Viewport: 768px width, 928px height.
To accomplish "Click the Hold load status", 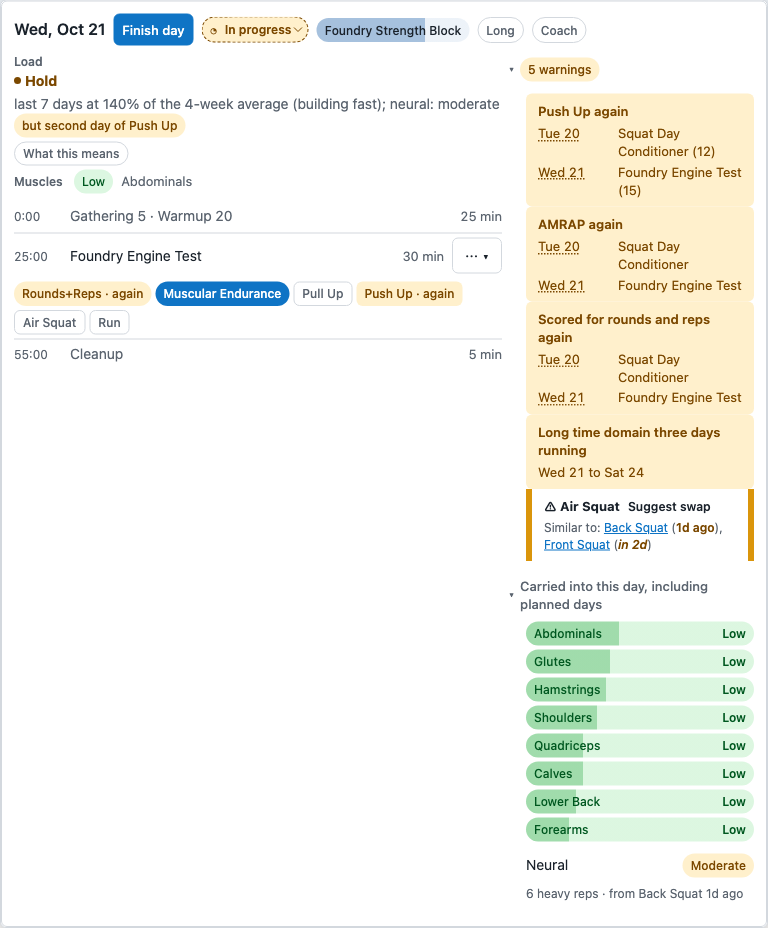I will tap(36, 81).
